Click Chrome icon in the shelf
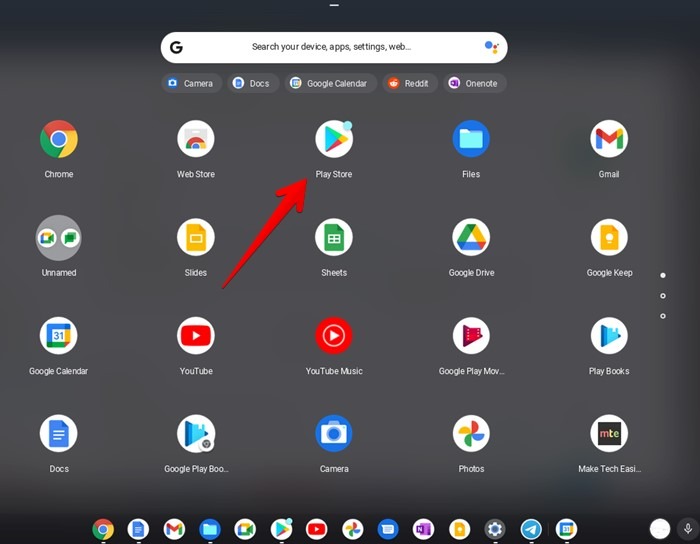Screen dimensions: 700x544 (x=103, y=529)
